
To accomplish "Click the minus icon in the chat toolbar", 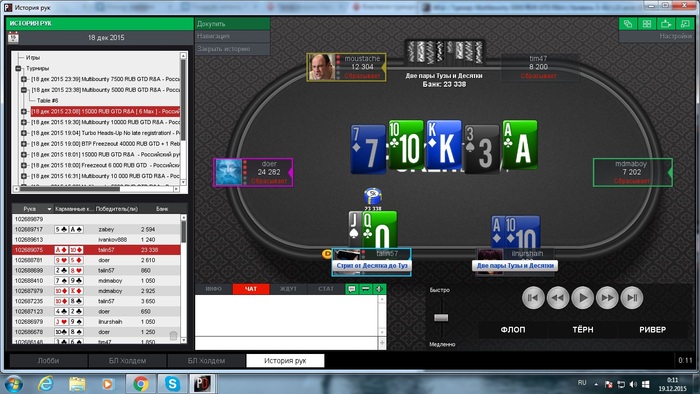I will pyautogui.click(x=366, y=289).
